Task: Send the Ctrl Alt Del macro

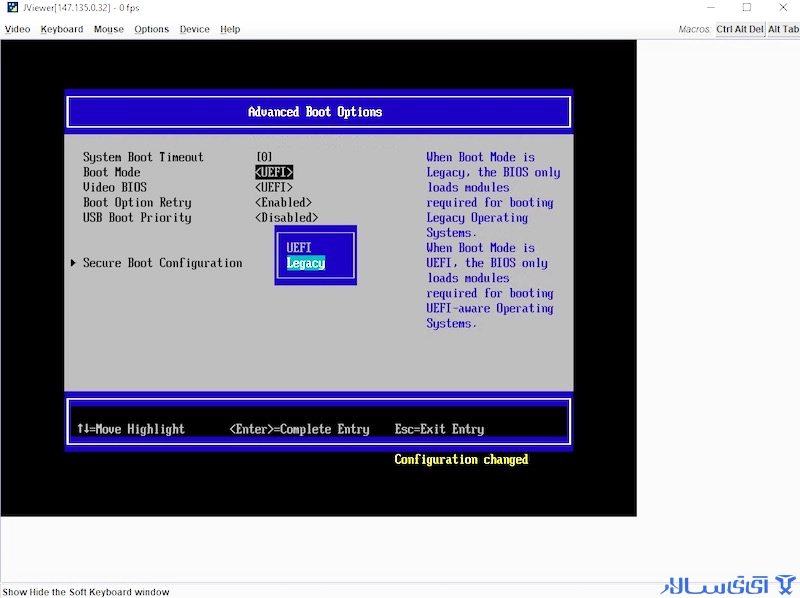Action: (740, 29)
